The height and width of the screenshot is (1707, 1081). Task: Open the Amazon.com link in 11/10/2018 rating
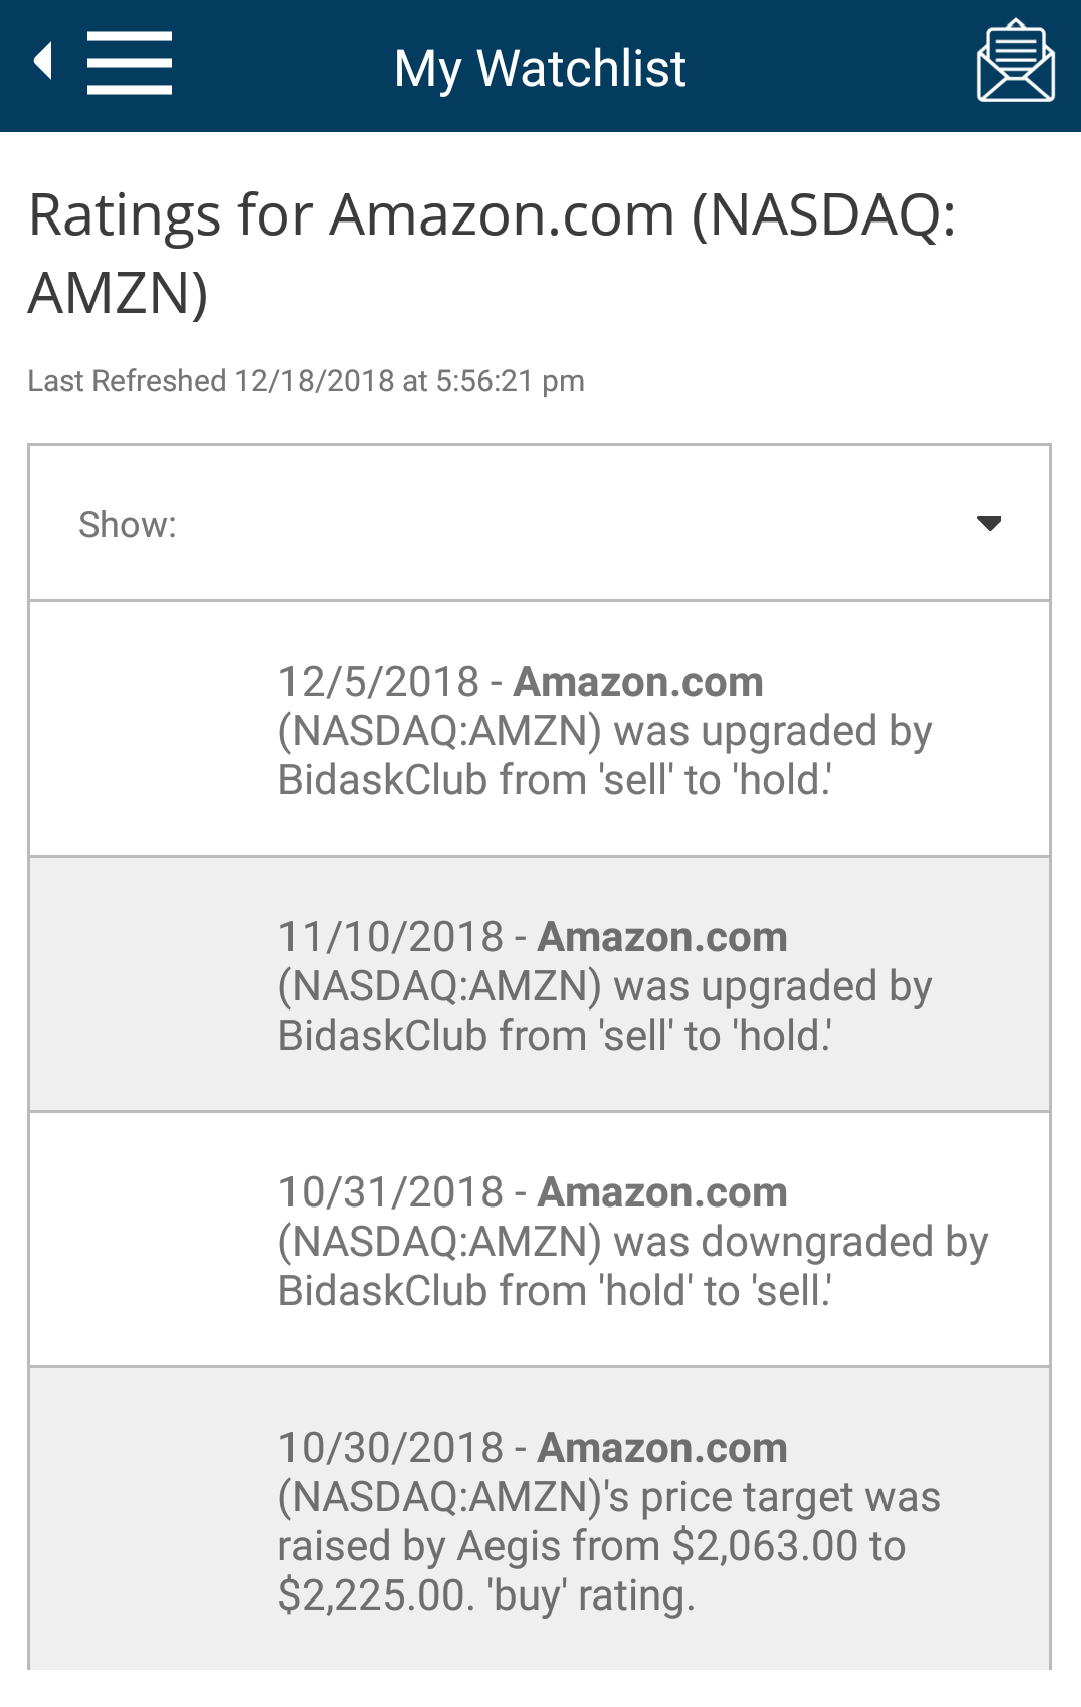[662, 937]
